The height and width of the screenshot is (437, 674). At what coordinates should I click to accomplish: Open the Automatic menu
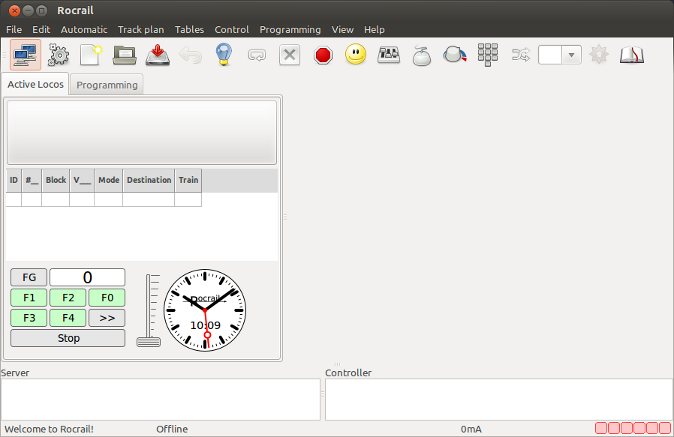click(x=84, y=30)
